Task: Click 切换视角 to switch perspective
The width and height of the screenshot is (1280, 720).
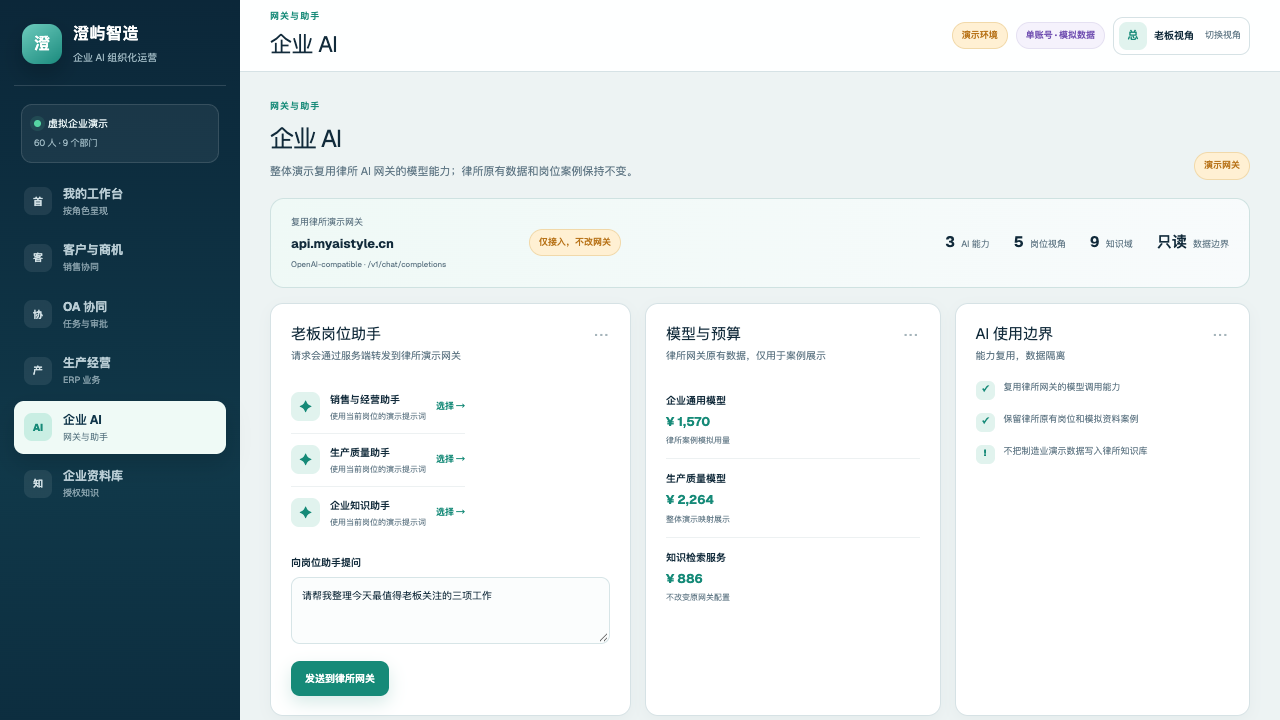Action: 1223,35
